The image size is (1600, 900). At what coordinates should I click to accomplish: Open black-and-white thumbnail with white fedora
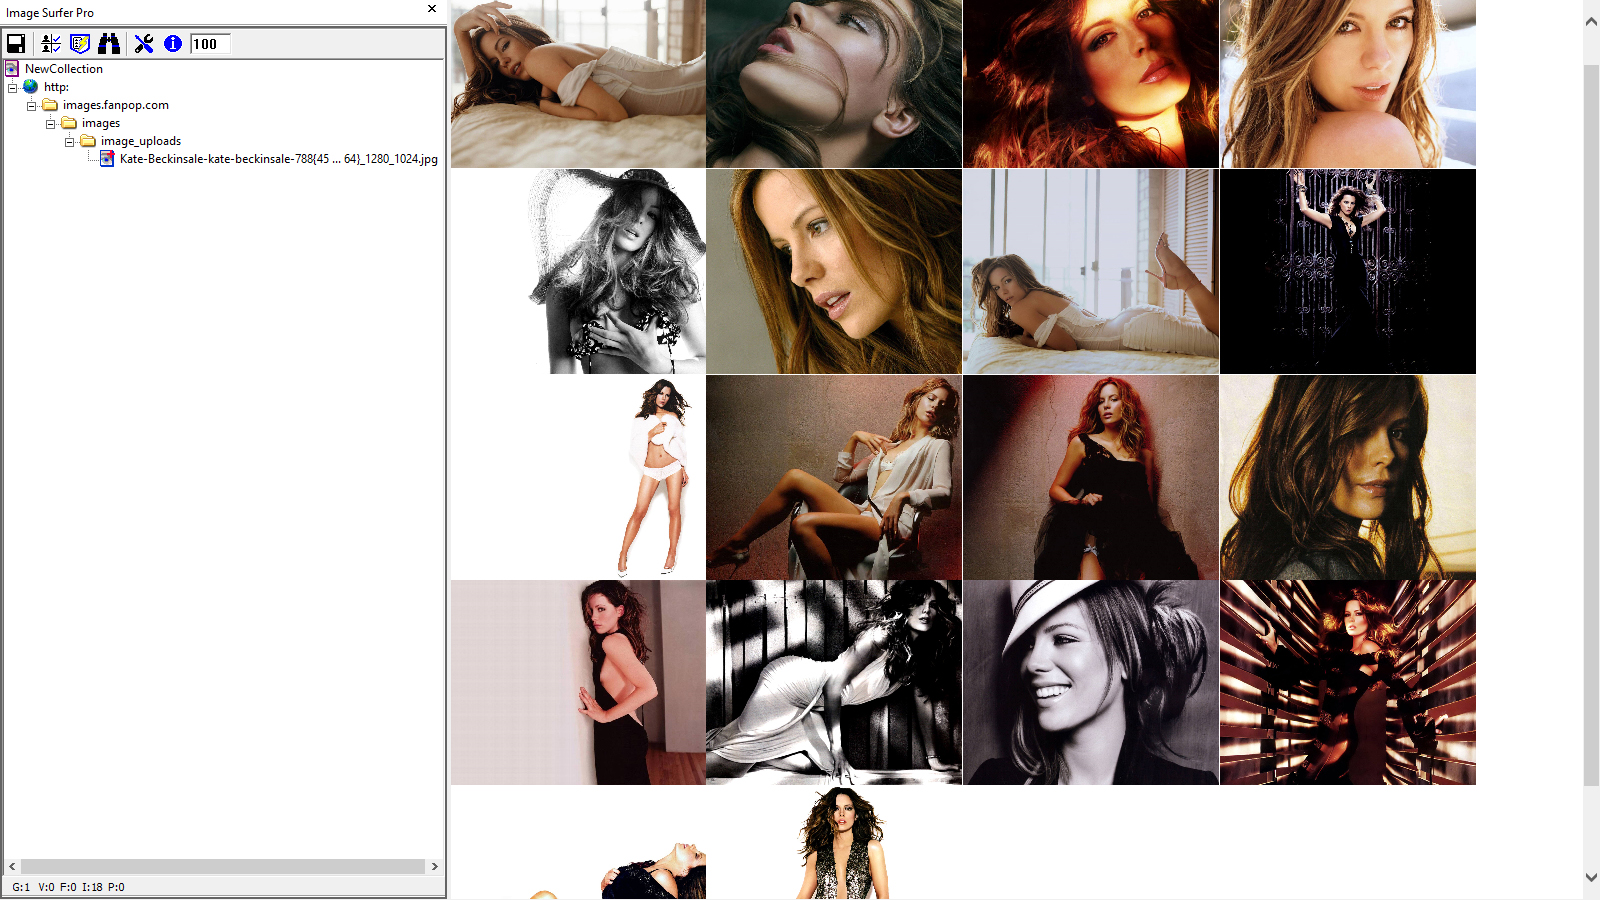pos(1091,682)
